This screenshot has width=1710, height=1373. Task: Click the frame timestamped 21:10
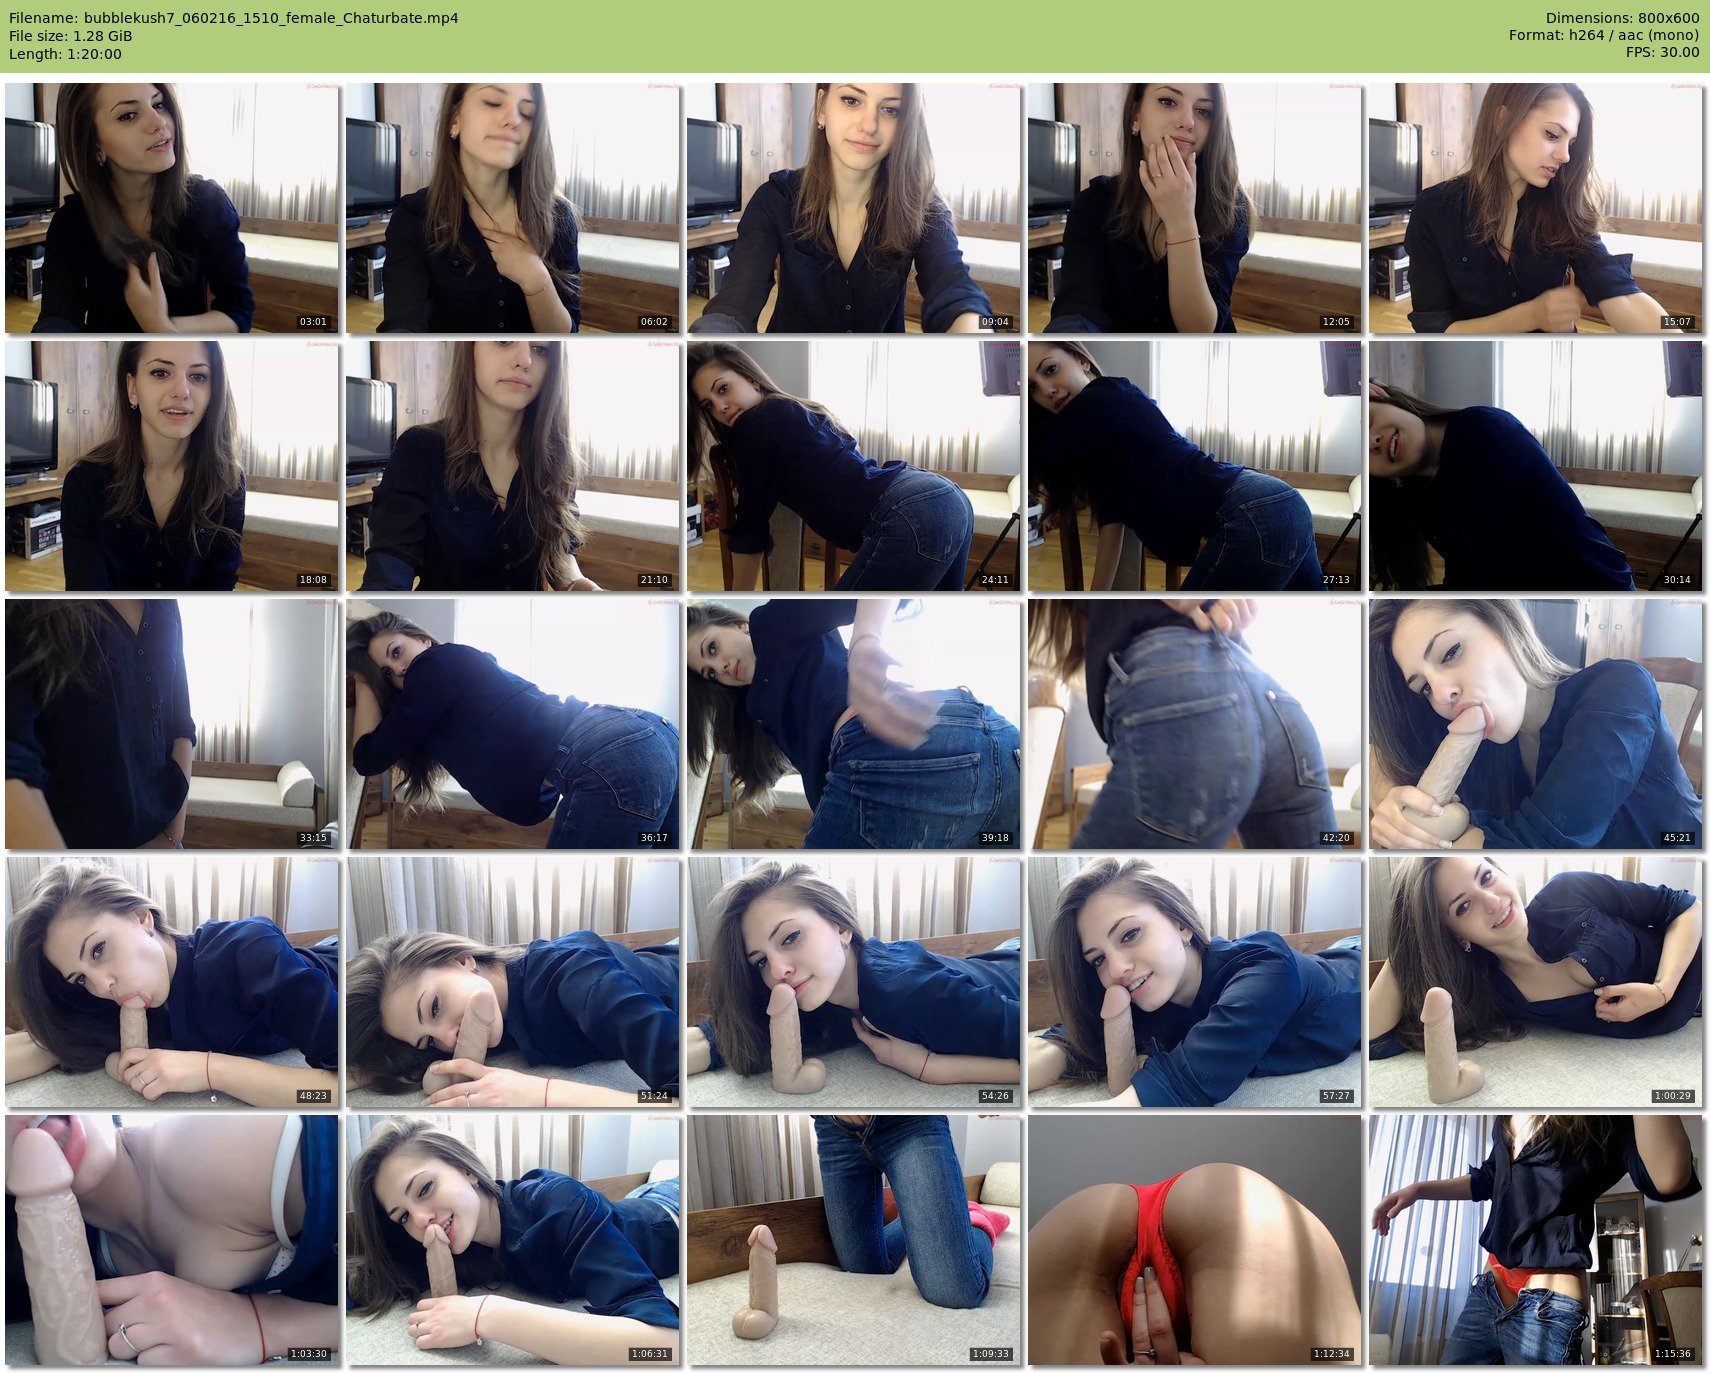513,466
